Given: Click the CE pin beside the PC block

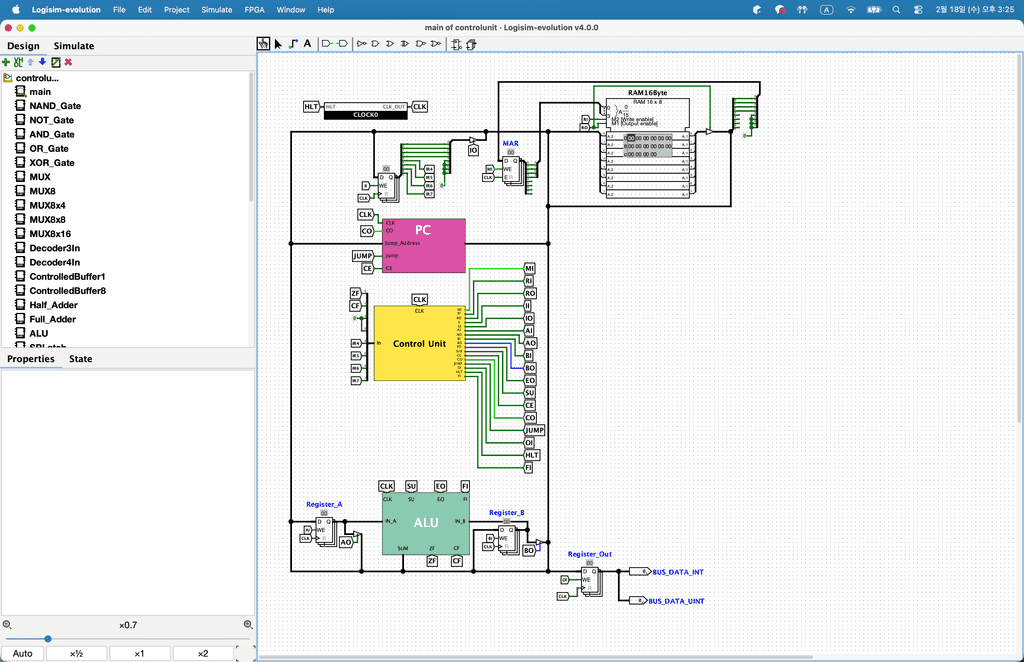Looking at the screenshot, I should [367, 268].
